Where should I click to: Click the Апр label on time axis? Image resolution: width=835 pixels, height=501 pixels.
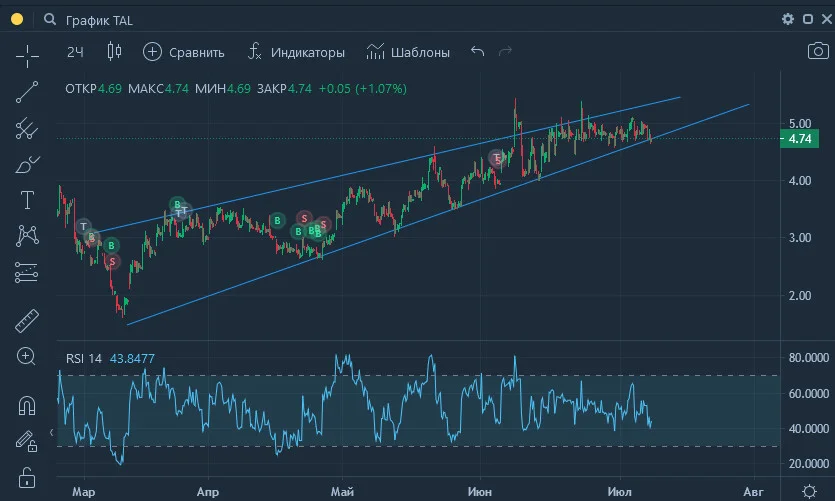208,492
